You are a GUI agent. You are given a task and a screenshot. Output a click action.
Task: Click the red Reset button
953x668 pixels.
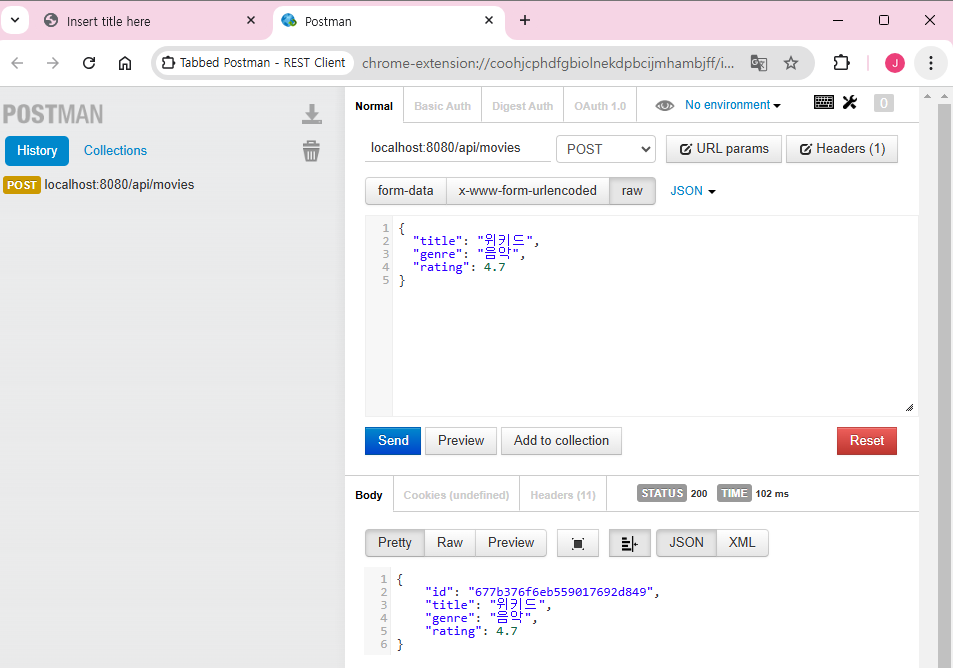[x=867, y=441]
